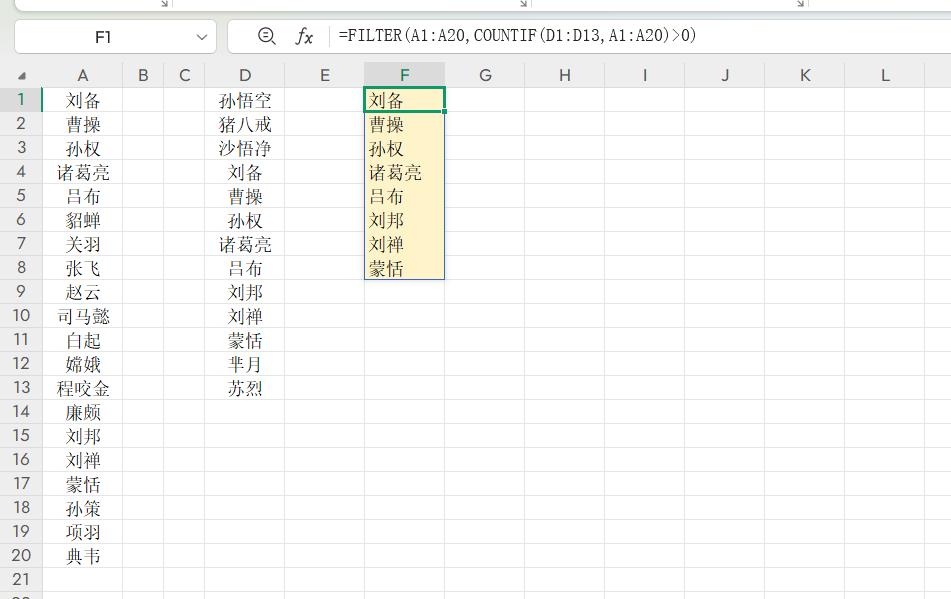Click the magnifier search icon beside fx
This screenshot has width=951, height=599.
pos(266,36)
